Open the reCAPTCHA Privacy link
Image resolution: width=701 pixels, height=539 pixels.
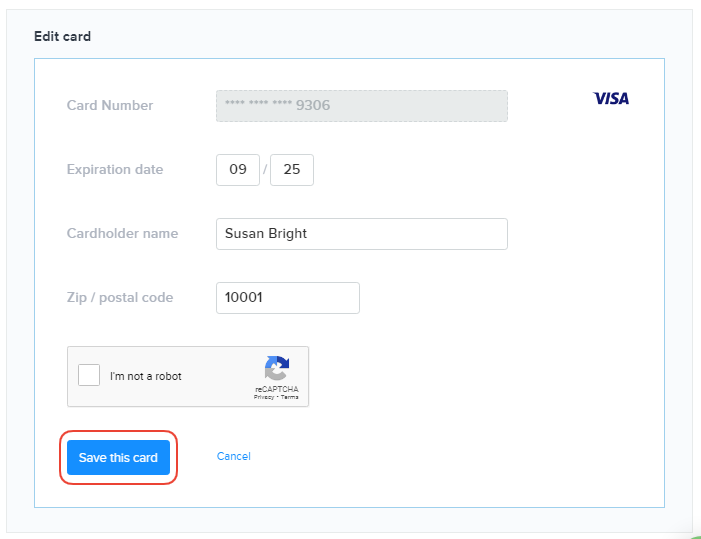263,397
